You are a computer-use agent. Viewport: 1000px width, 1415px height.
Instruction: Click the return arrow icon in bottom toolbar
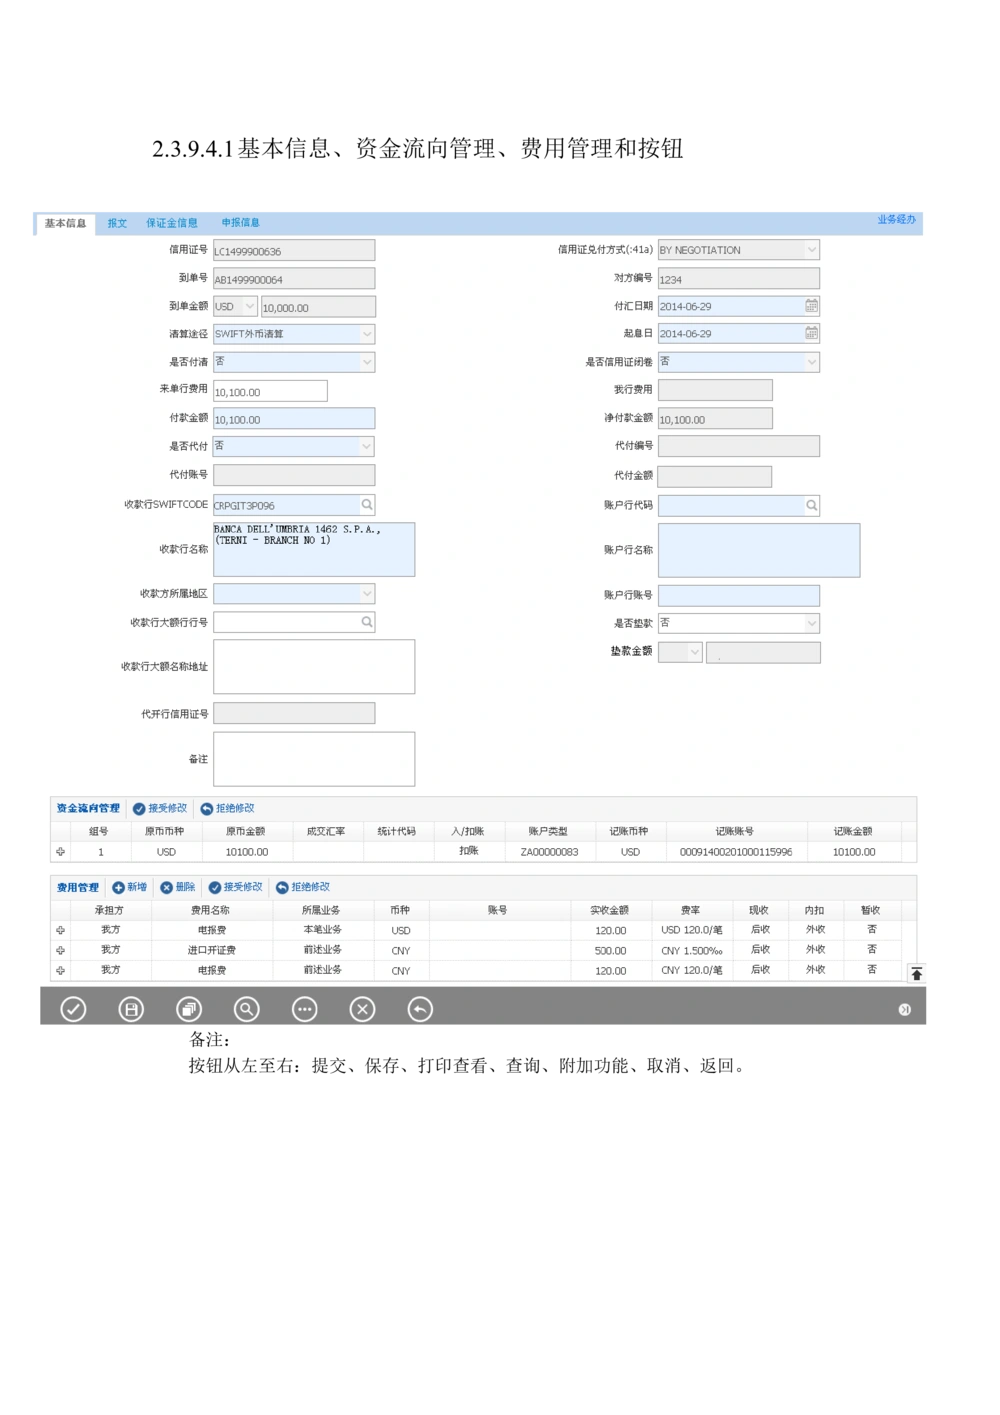(420, 1010)
